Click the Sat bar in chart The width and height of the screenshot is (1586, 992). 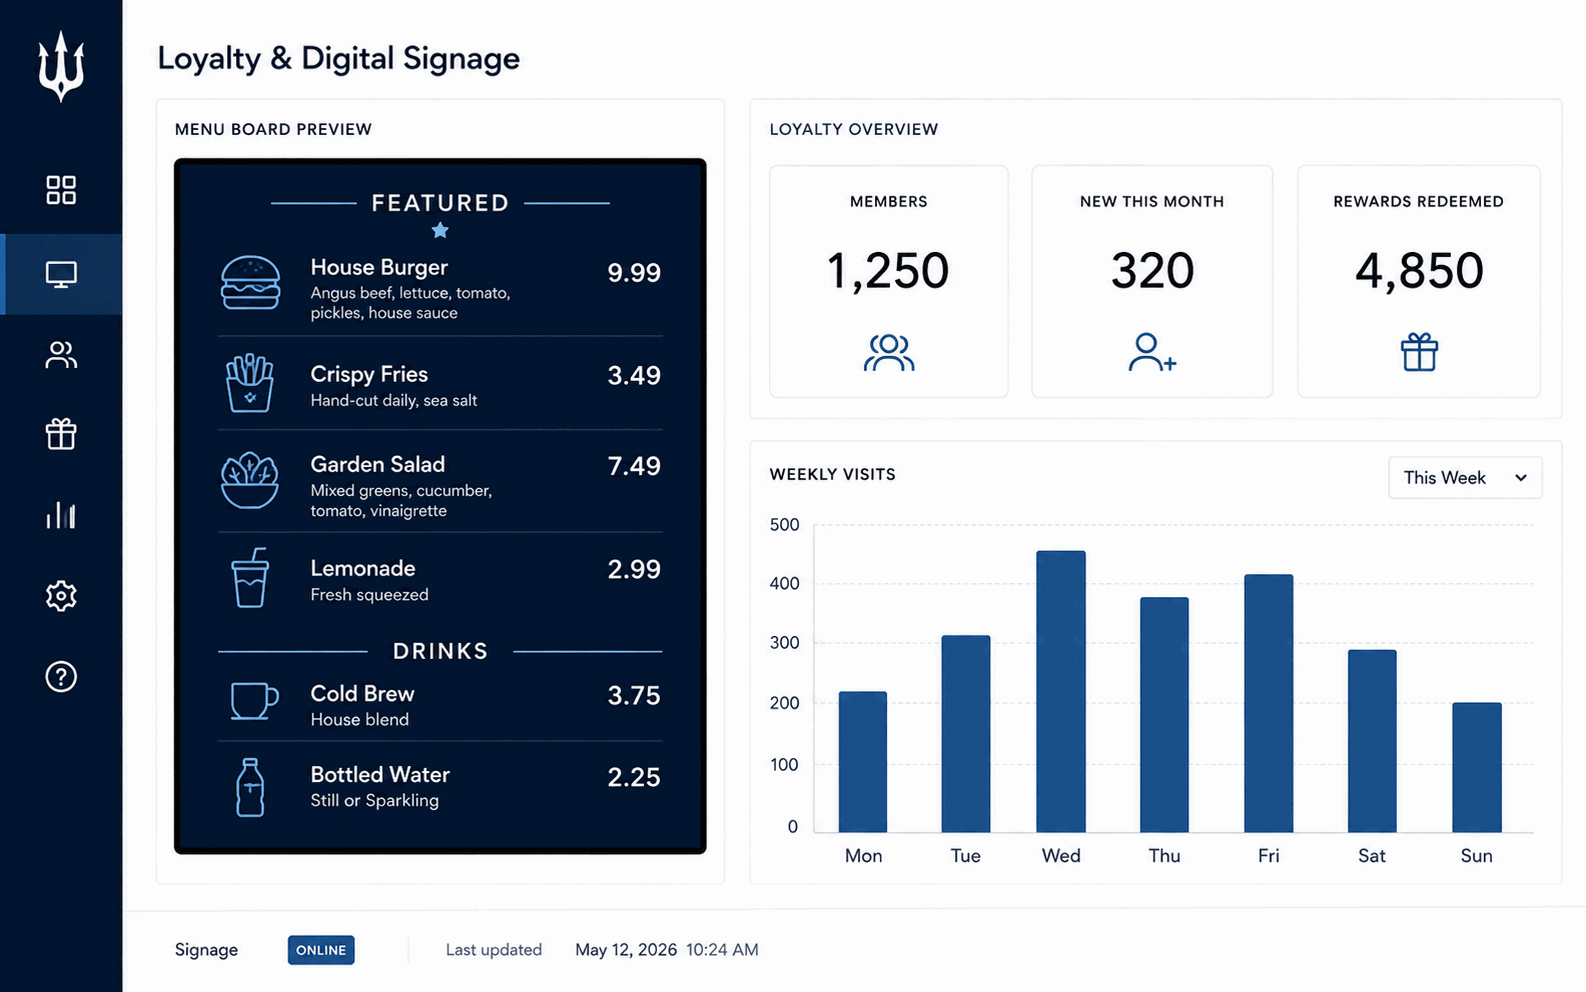pyautogui.click(x=1372, y=741)
